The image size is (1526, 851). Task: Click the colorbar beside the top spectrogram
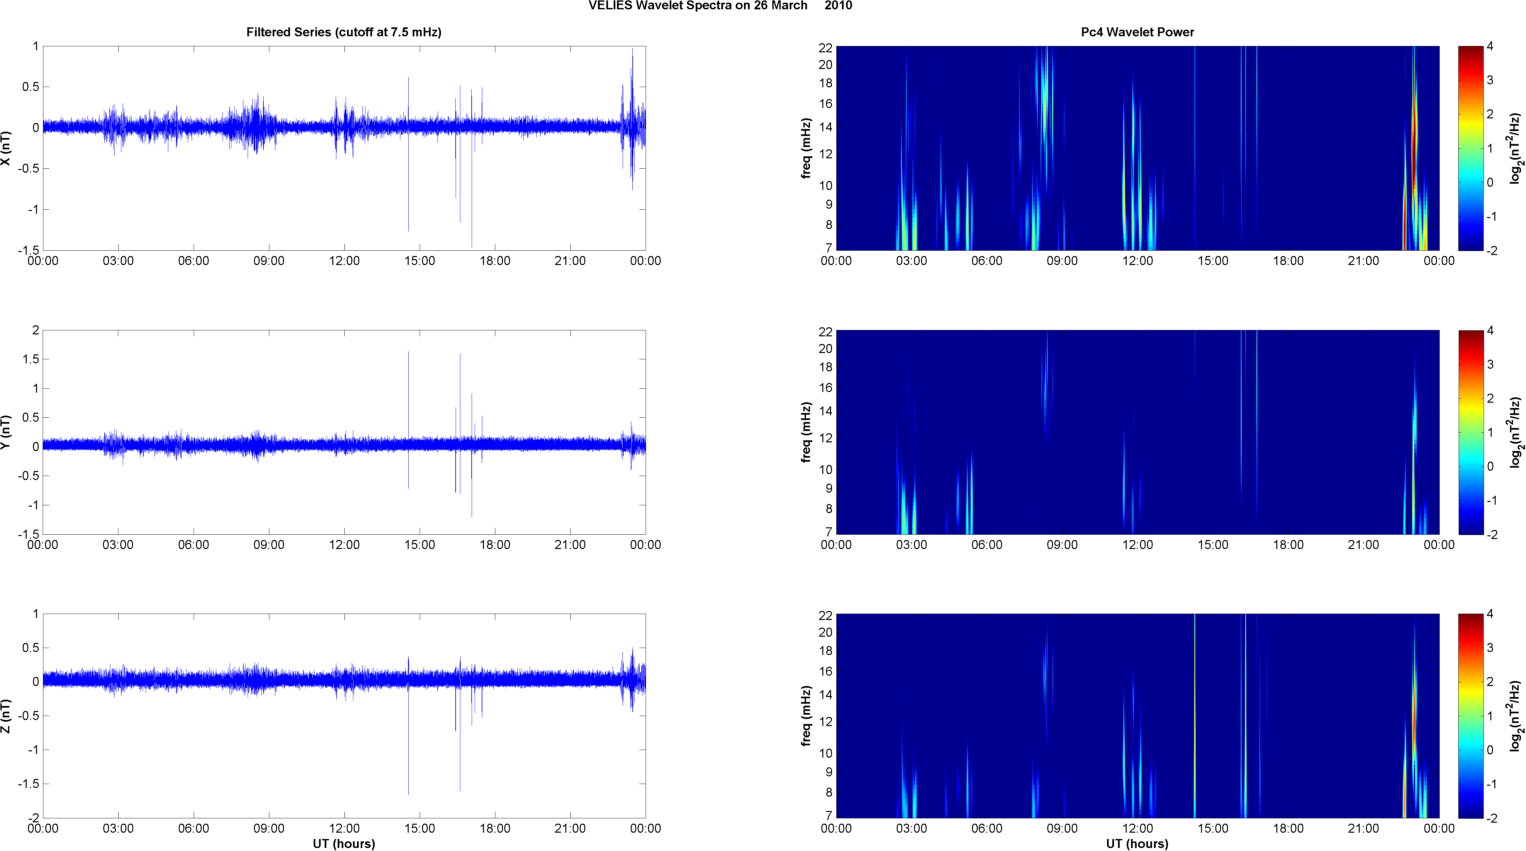coord(1470,148)
